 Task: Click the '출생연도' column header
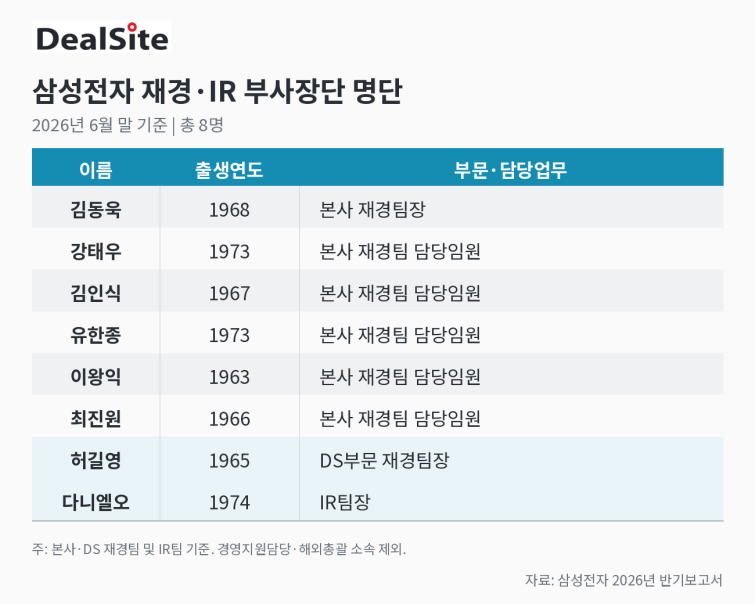coord(229,170)
